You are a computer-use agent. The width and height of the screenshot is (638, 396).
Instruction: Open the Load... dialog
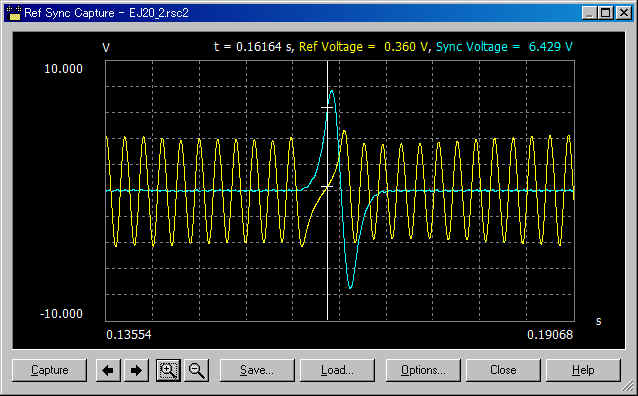pos(337,370)
